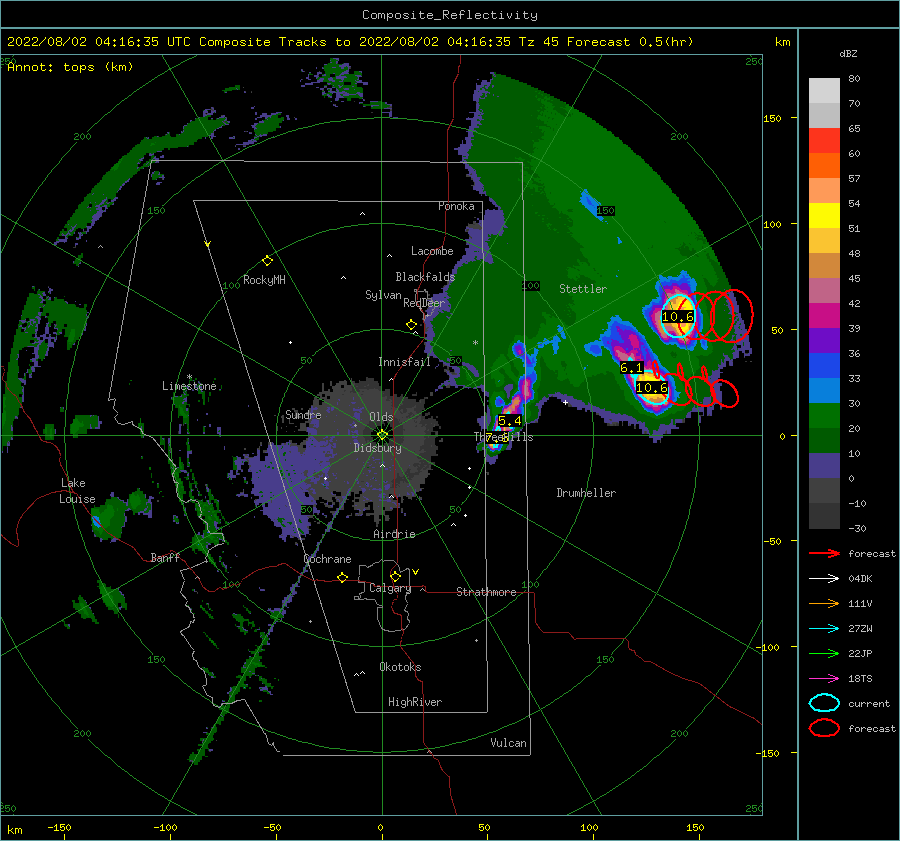The image size is (900, 841).
Task: Click the Limestone label
Action: pyautogui.click(x=189, y=386)
